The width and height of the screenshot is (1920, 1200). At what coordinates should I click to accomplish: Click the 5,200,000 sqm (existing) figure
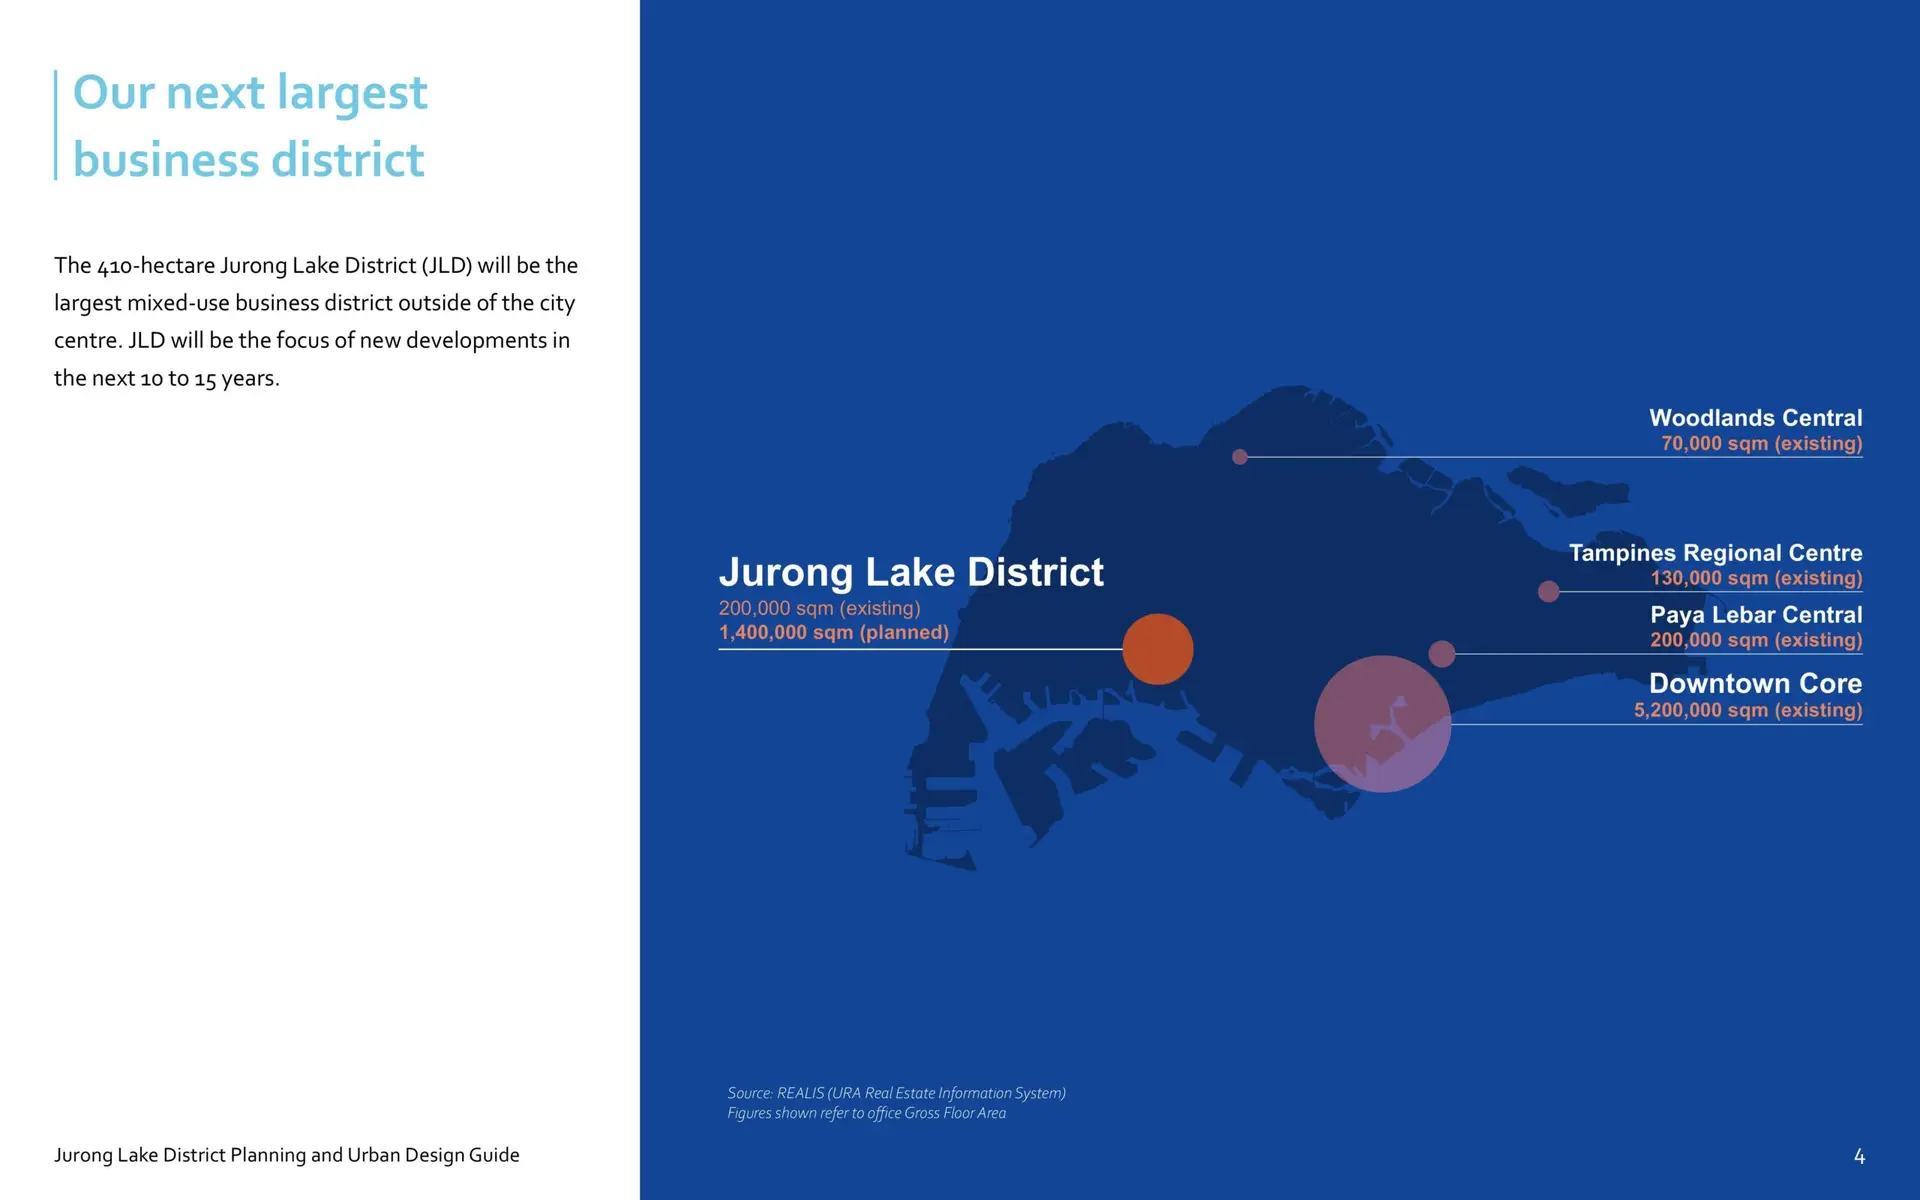(x=1747, y=710)
